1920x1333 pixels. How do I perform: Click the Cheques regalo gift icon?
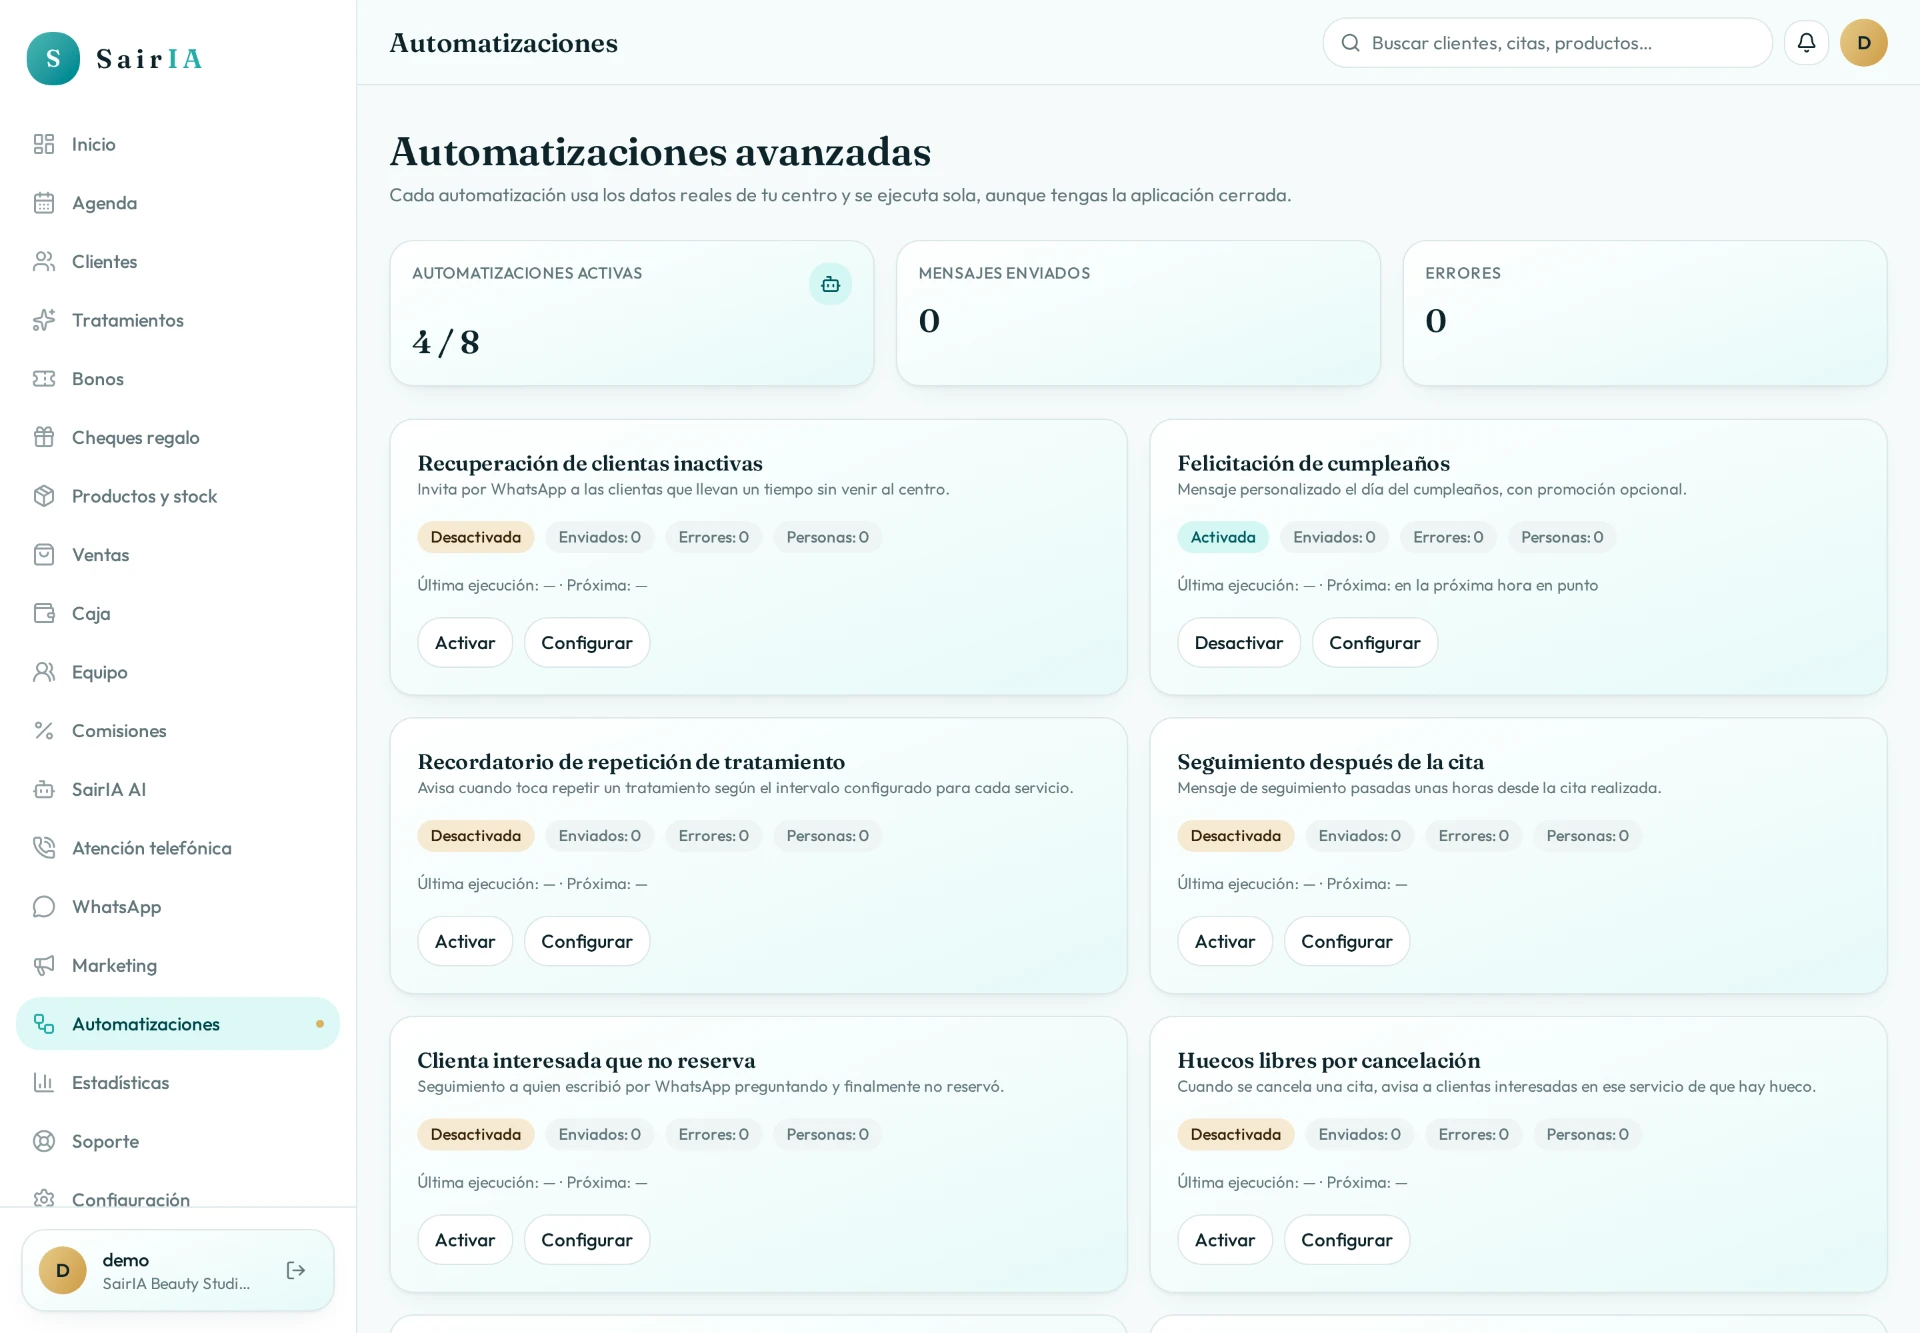(x=44, y=437)
